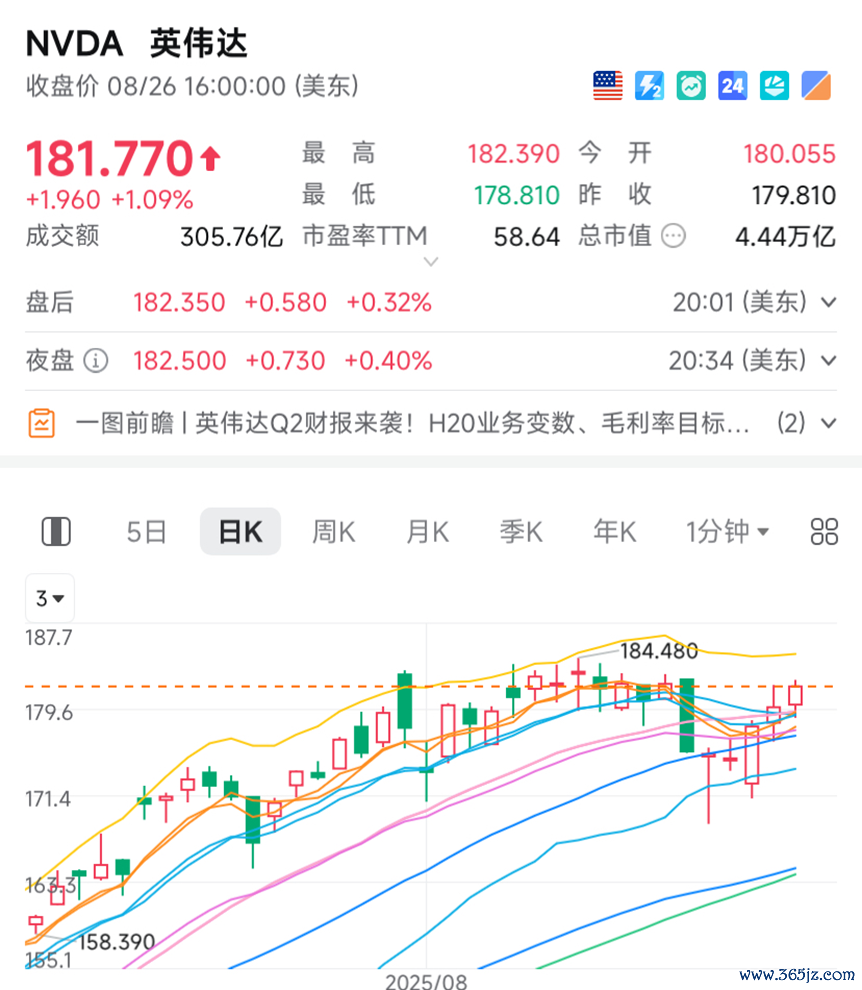This screenshot has width=862, height=990.
Task: Open the 英伟达Q2财报 news headline
Action: pos(412,424)
